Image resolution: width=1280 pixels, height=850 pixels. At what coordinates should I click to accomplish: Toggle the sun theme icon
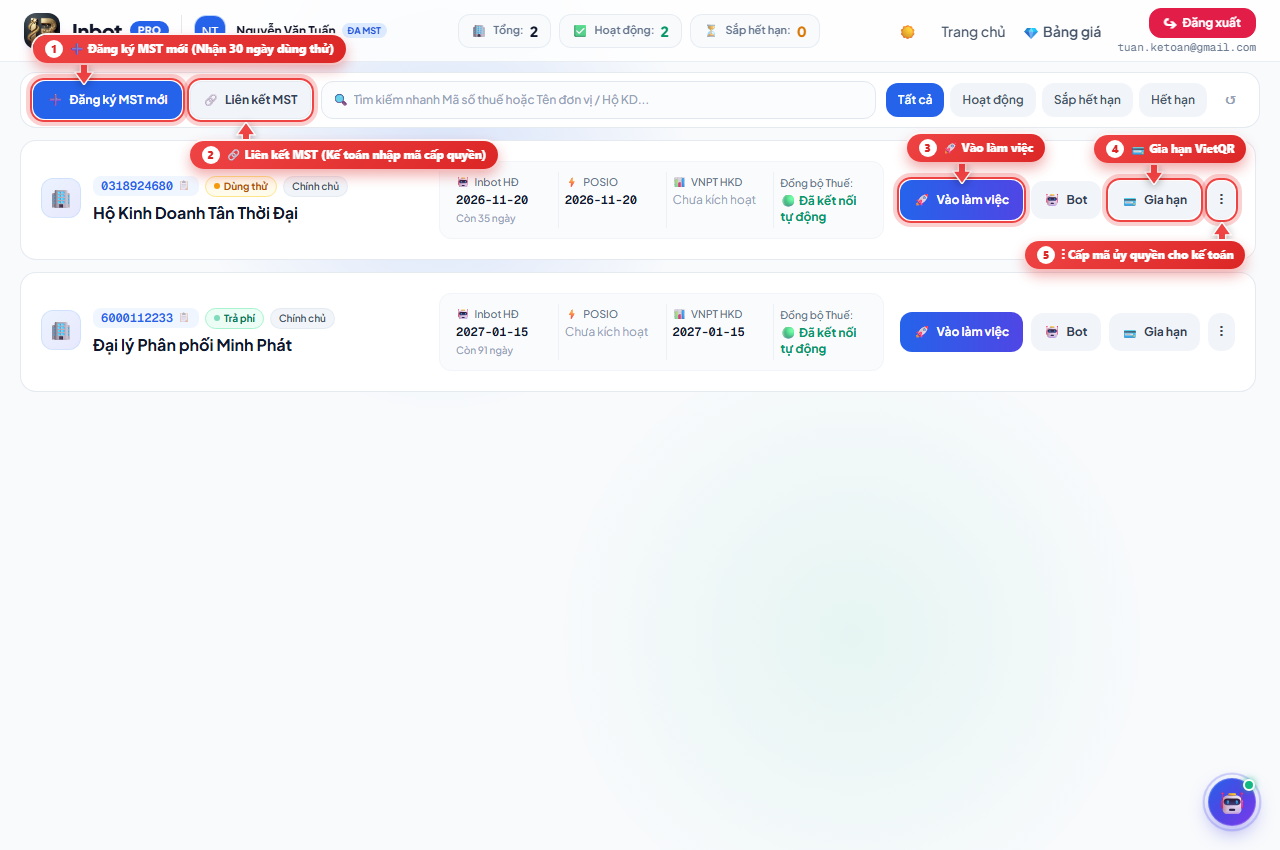pyautogui.click(x=907, y=32)
